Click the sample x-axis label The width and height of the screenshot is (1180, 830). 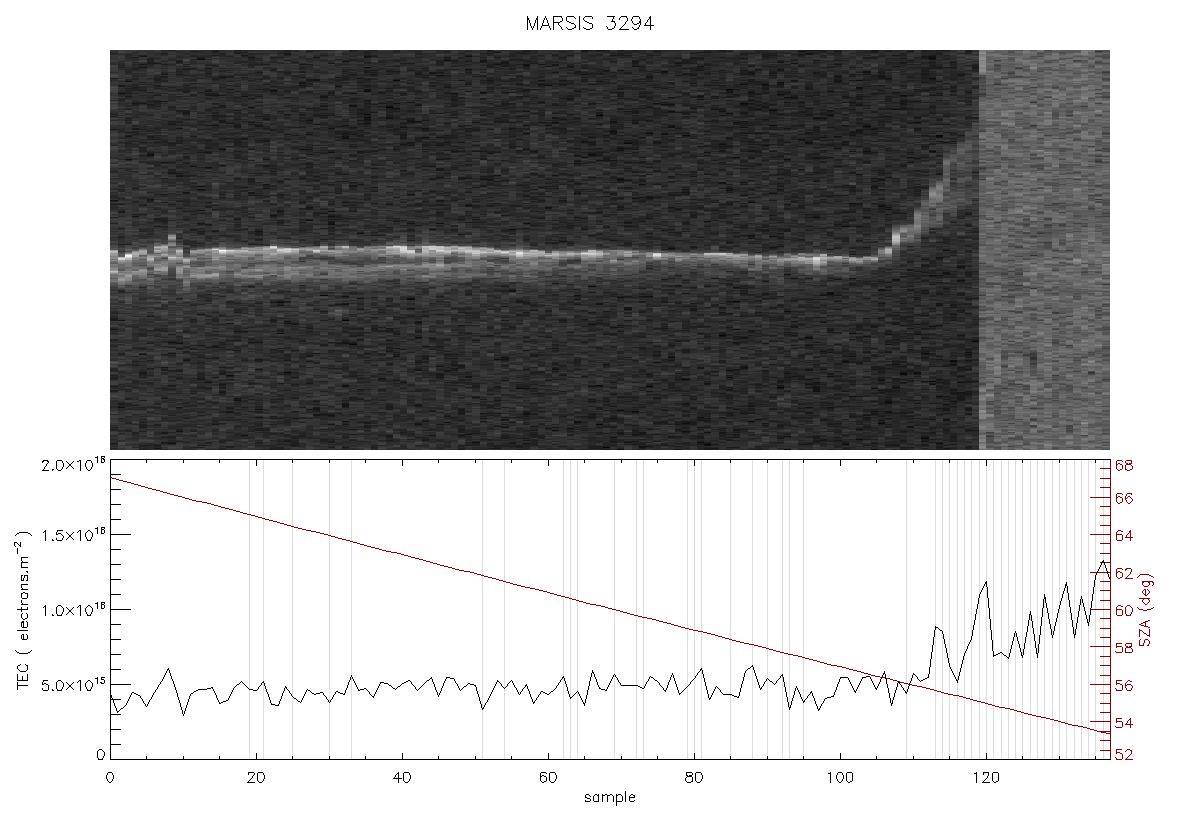(610, 797)
